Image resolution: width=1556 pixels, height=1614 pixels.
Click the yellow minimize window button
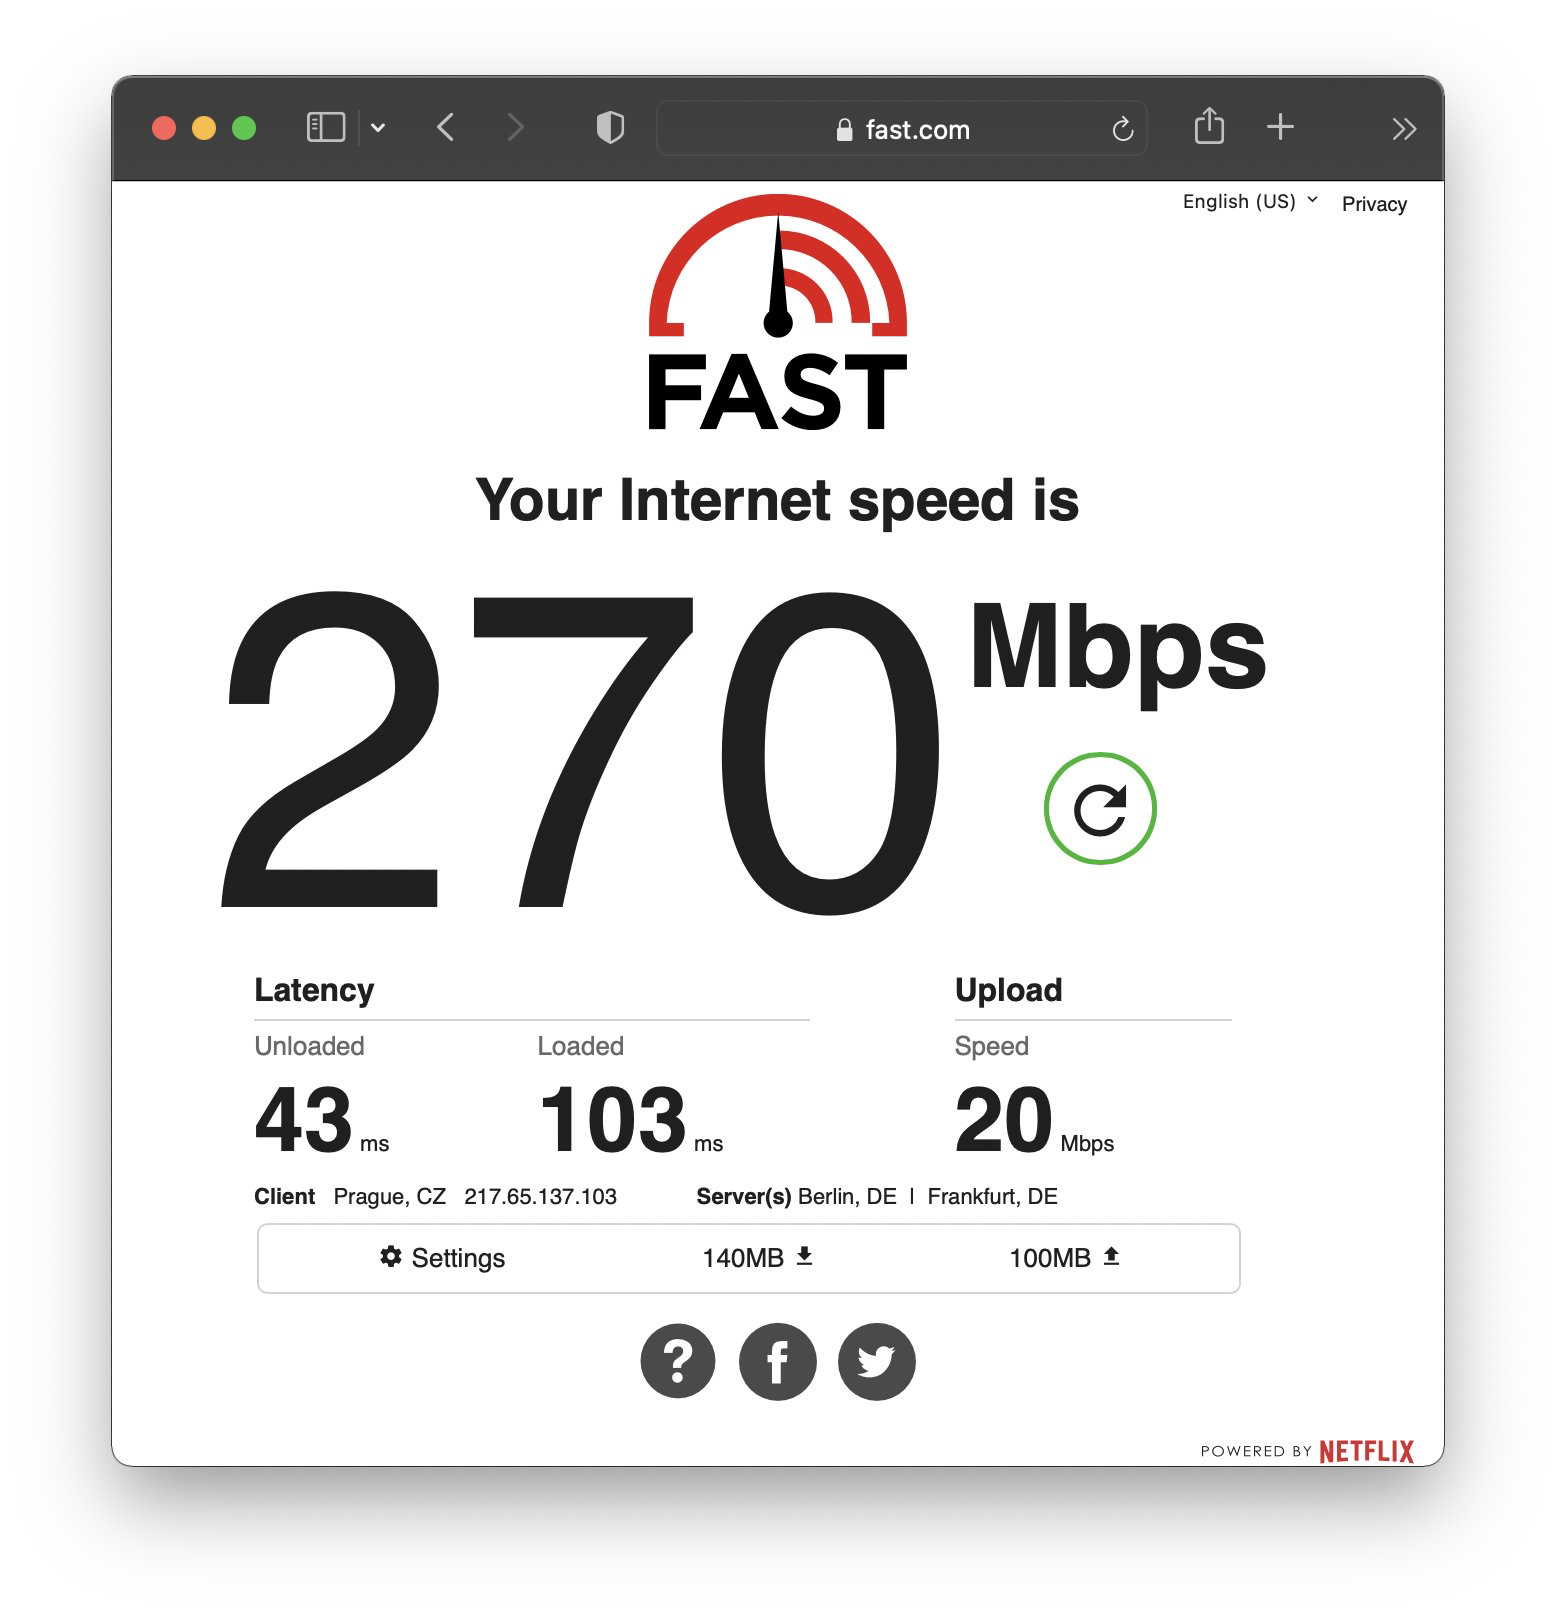[x=204, y=128]
